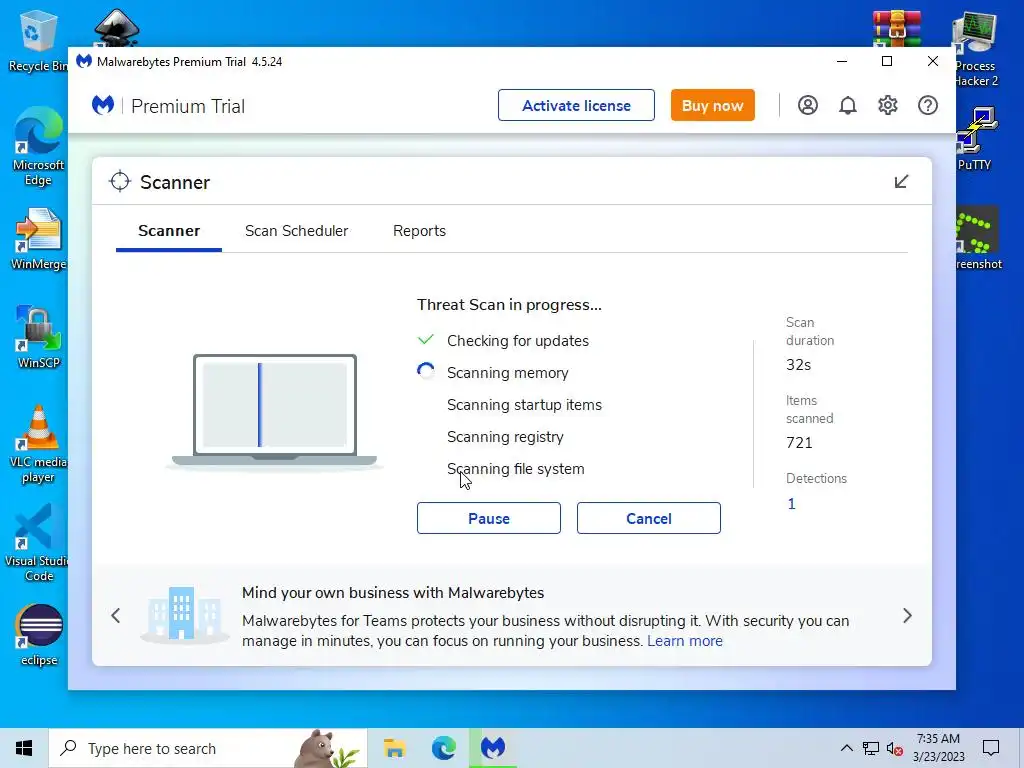Pause the threat scan
This screenshot has height=768, width=1024.
pyautogui.click(x=488, y=518)
